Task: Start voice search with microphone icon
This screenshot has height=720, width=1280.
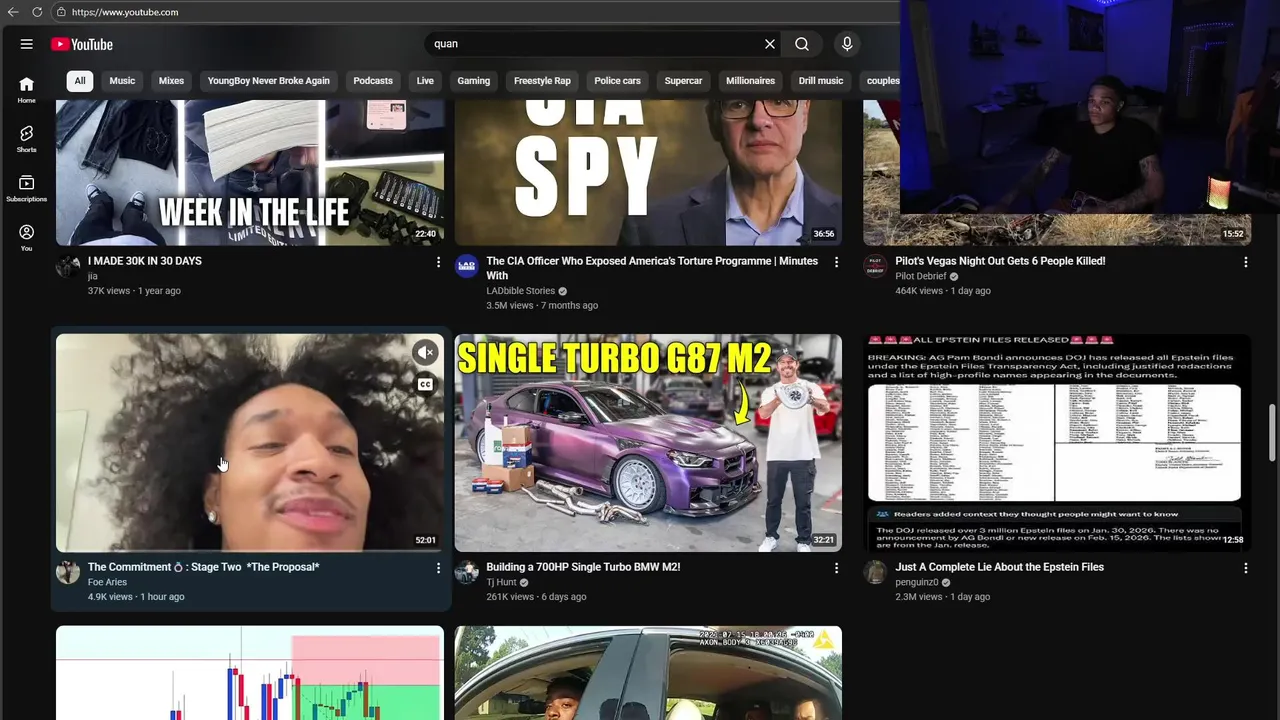Action: (x=847, y=44)
